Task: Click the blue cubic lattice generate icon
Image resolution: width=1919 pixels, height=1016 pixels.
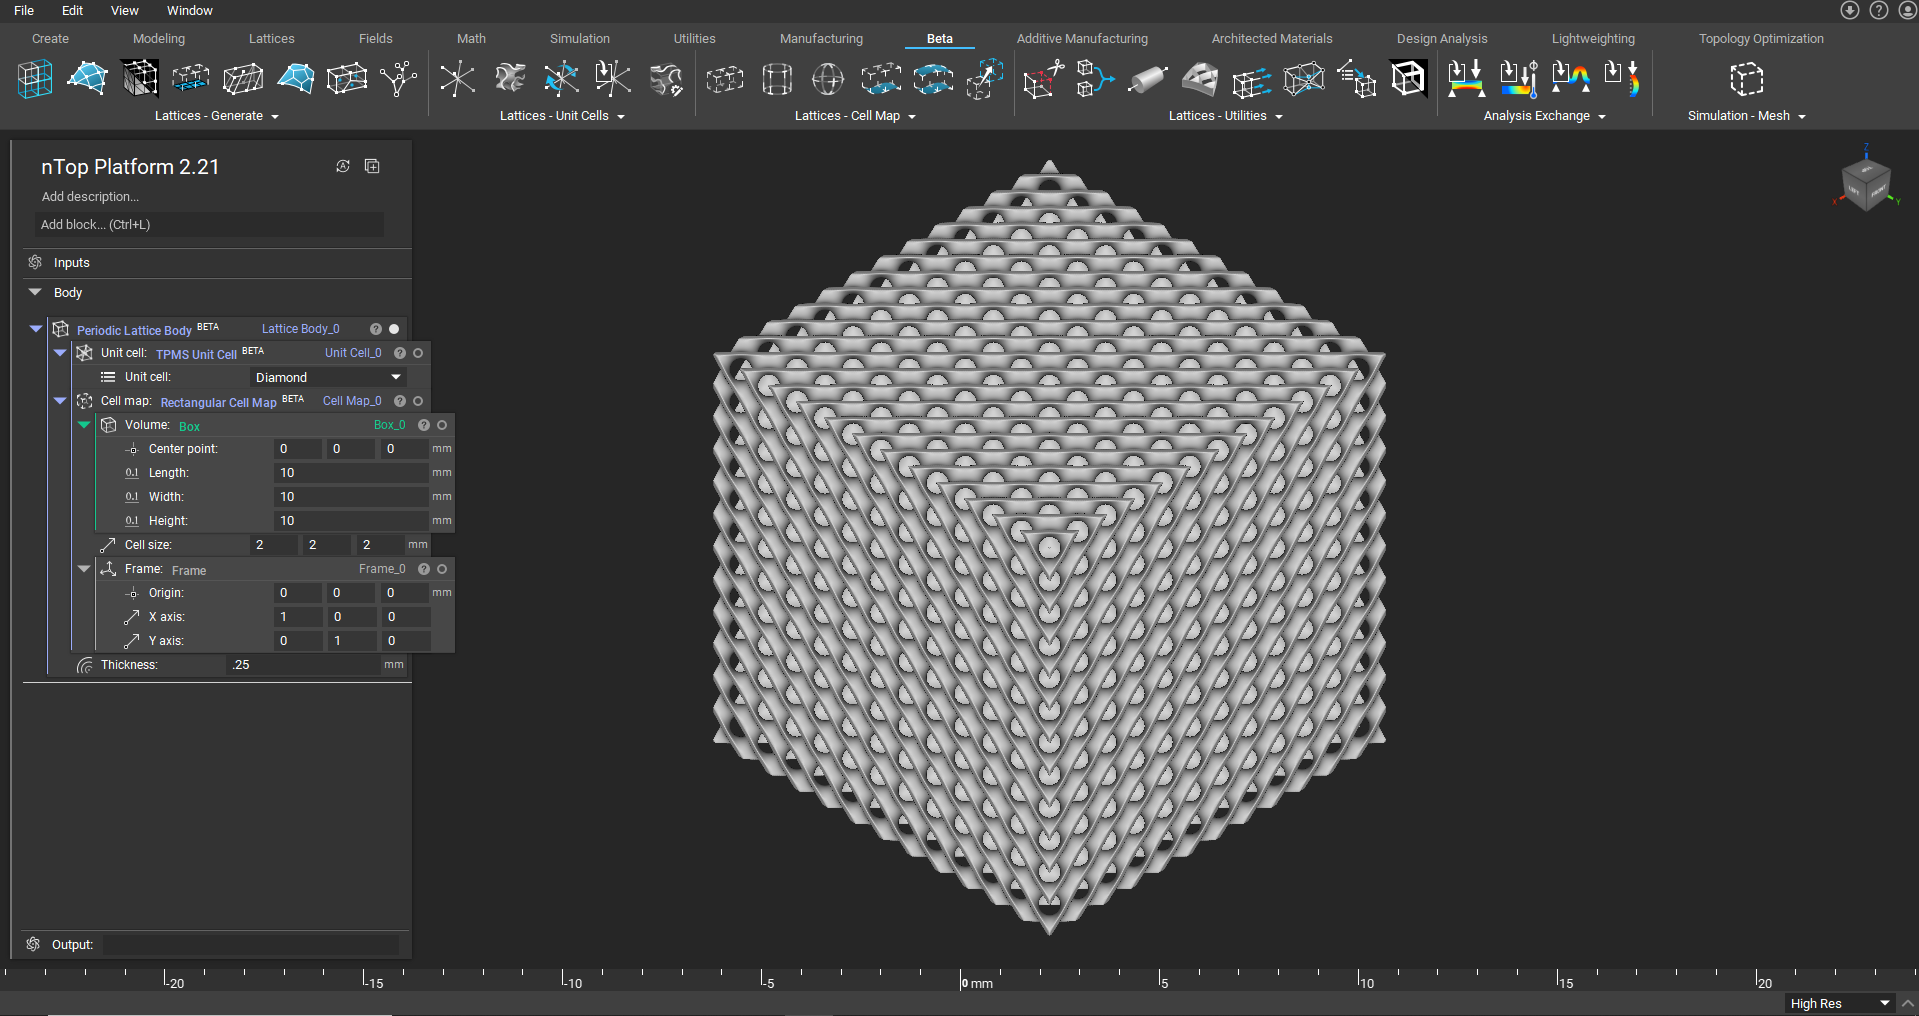Action: pos(35,78)
